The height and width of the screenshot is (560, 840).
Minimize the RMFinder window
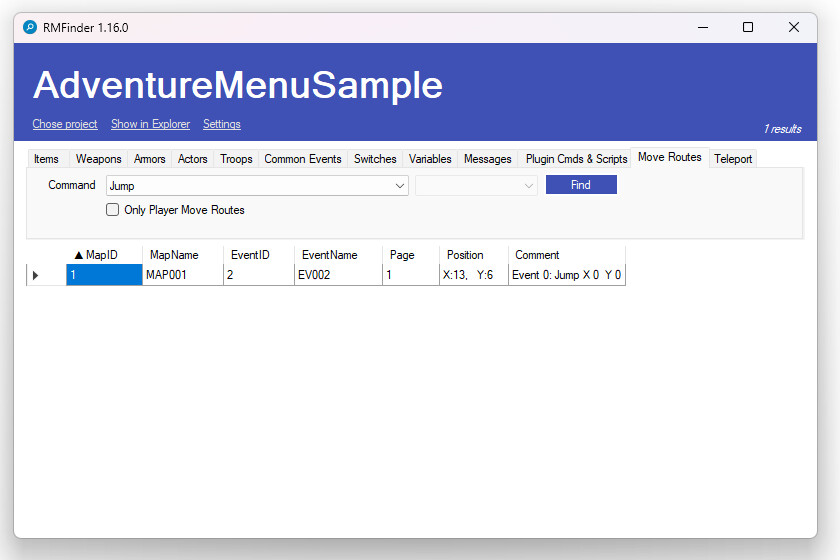coord(701,28)
